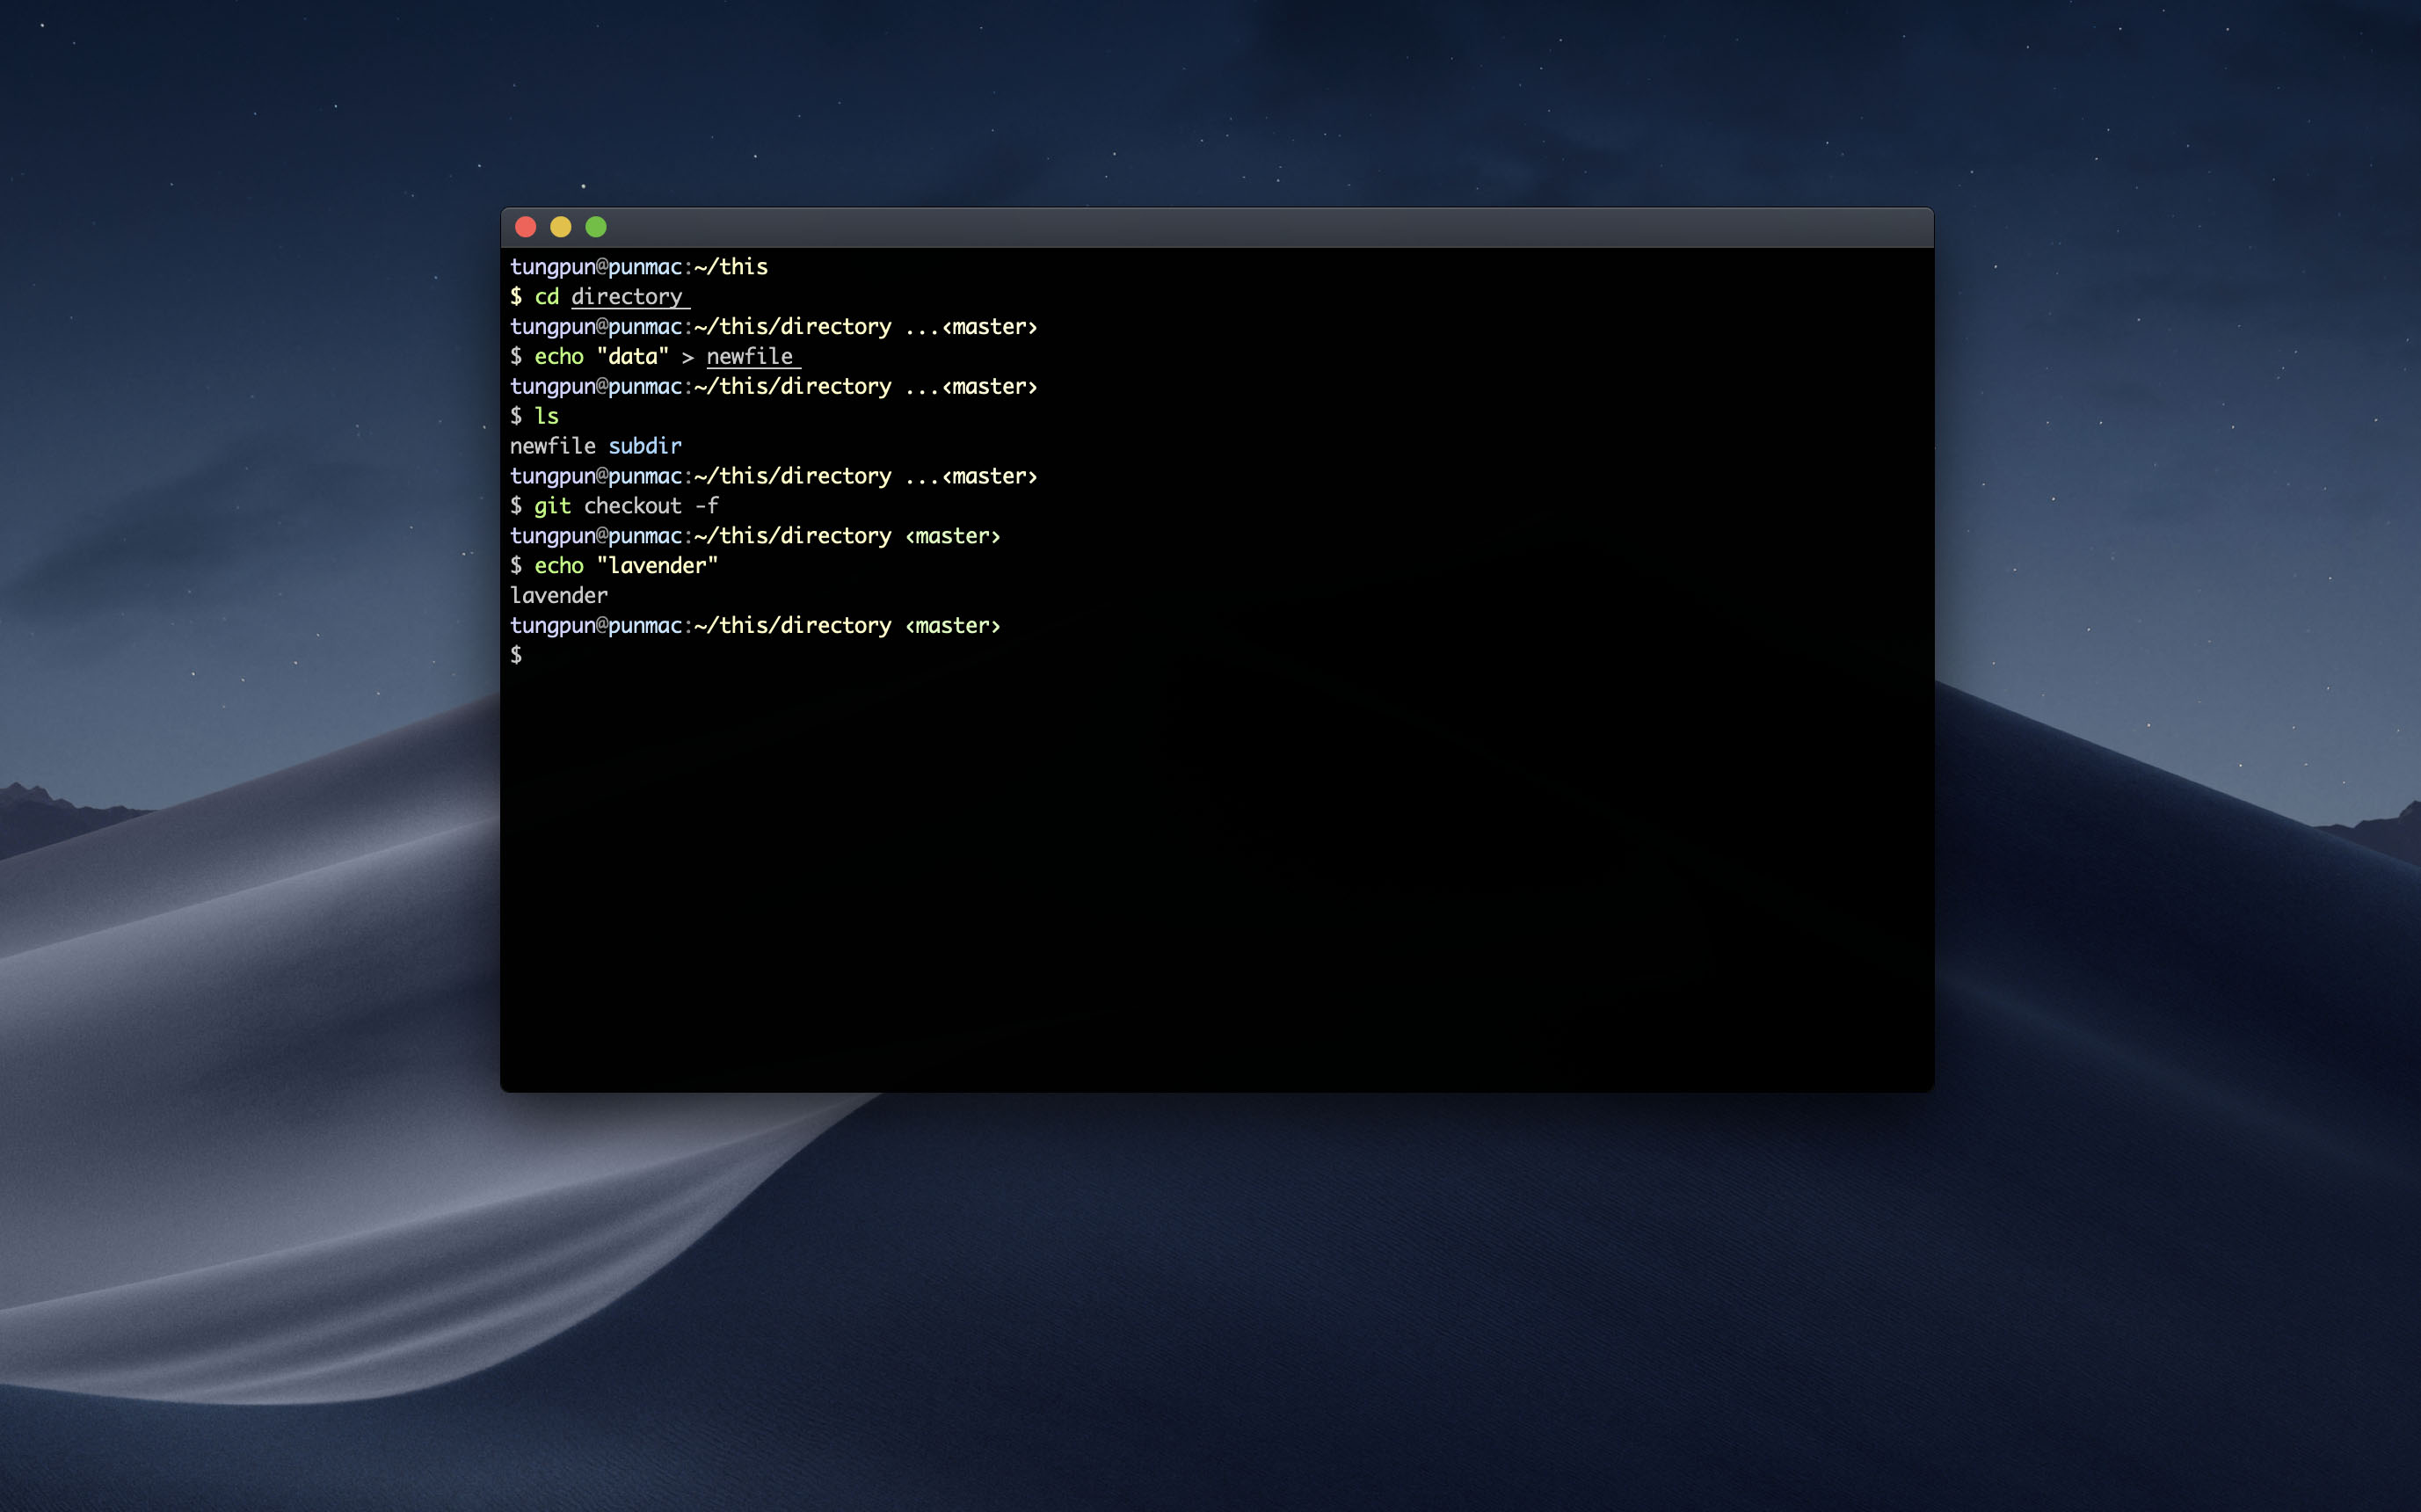Click '<master>' in the last prompt line
This screenshot has height=1512, width=2421.
click(952, 626)
